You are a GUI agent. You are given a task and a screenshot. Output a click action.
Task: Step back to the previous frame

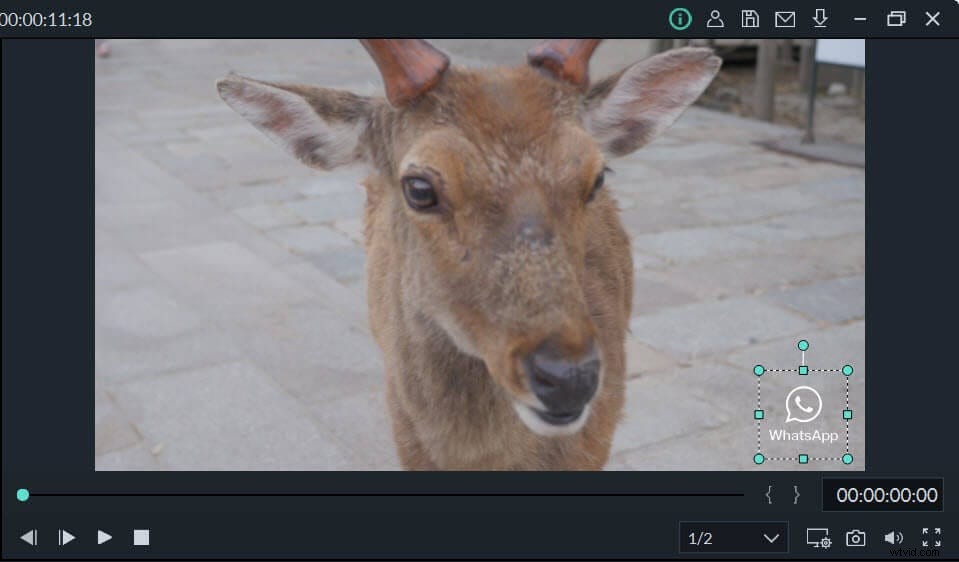[x=29, y=538]
